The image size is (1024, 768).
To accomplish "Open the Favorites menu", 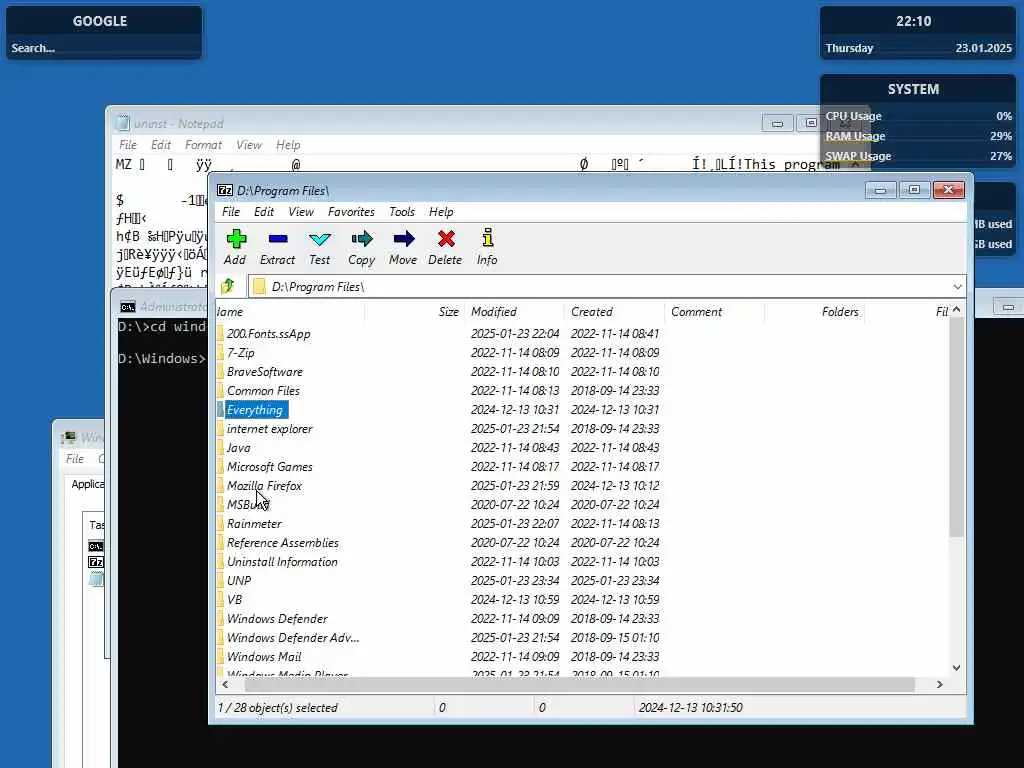I will [x=351, y=212].
